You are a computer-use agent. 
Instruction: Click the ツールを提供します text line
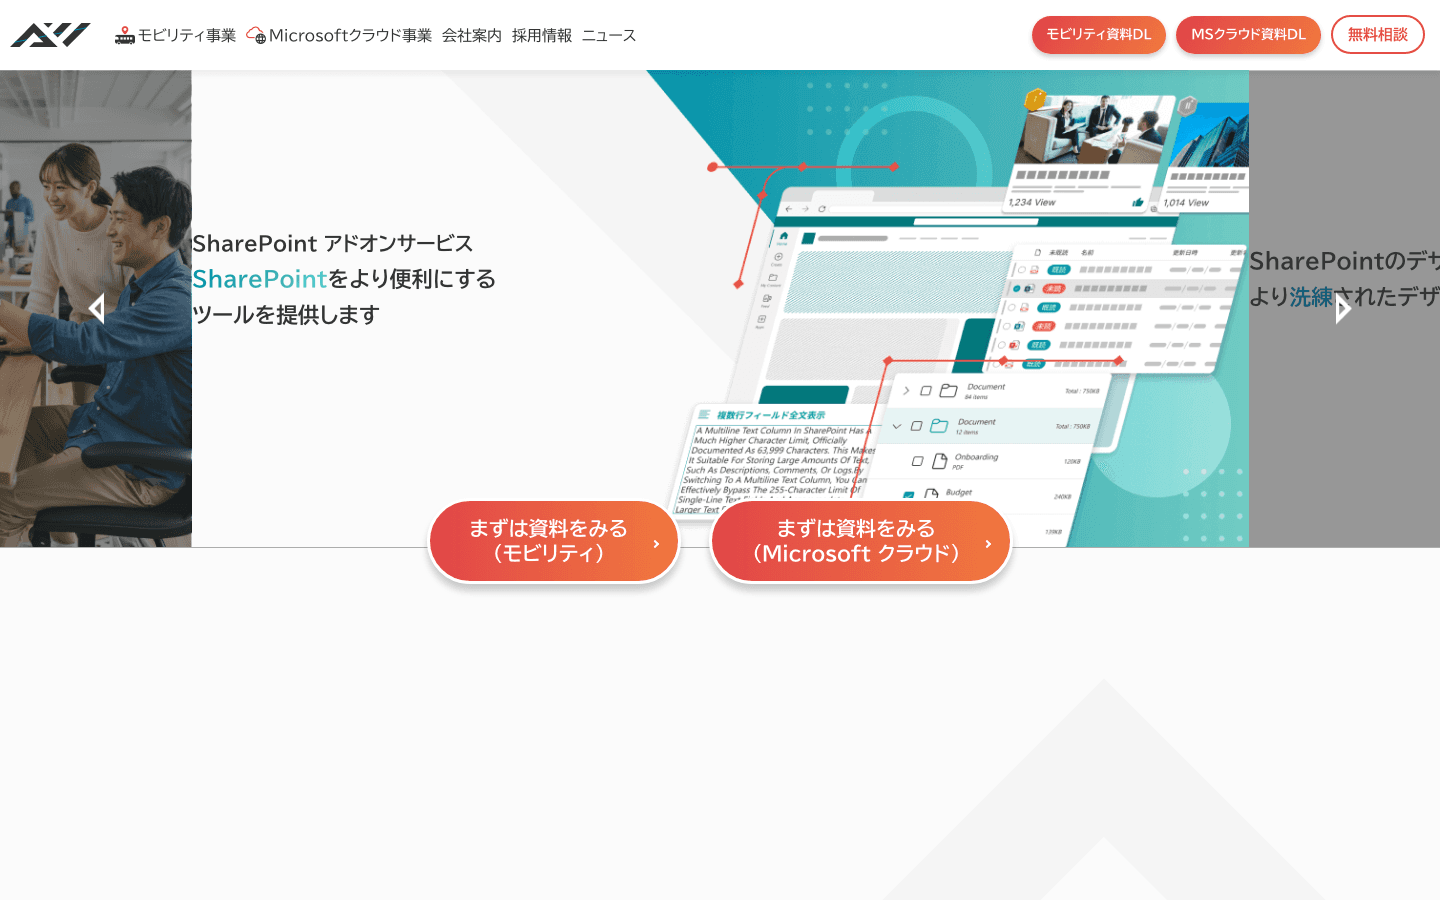tap(286, 315)
